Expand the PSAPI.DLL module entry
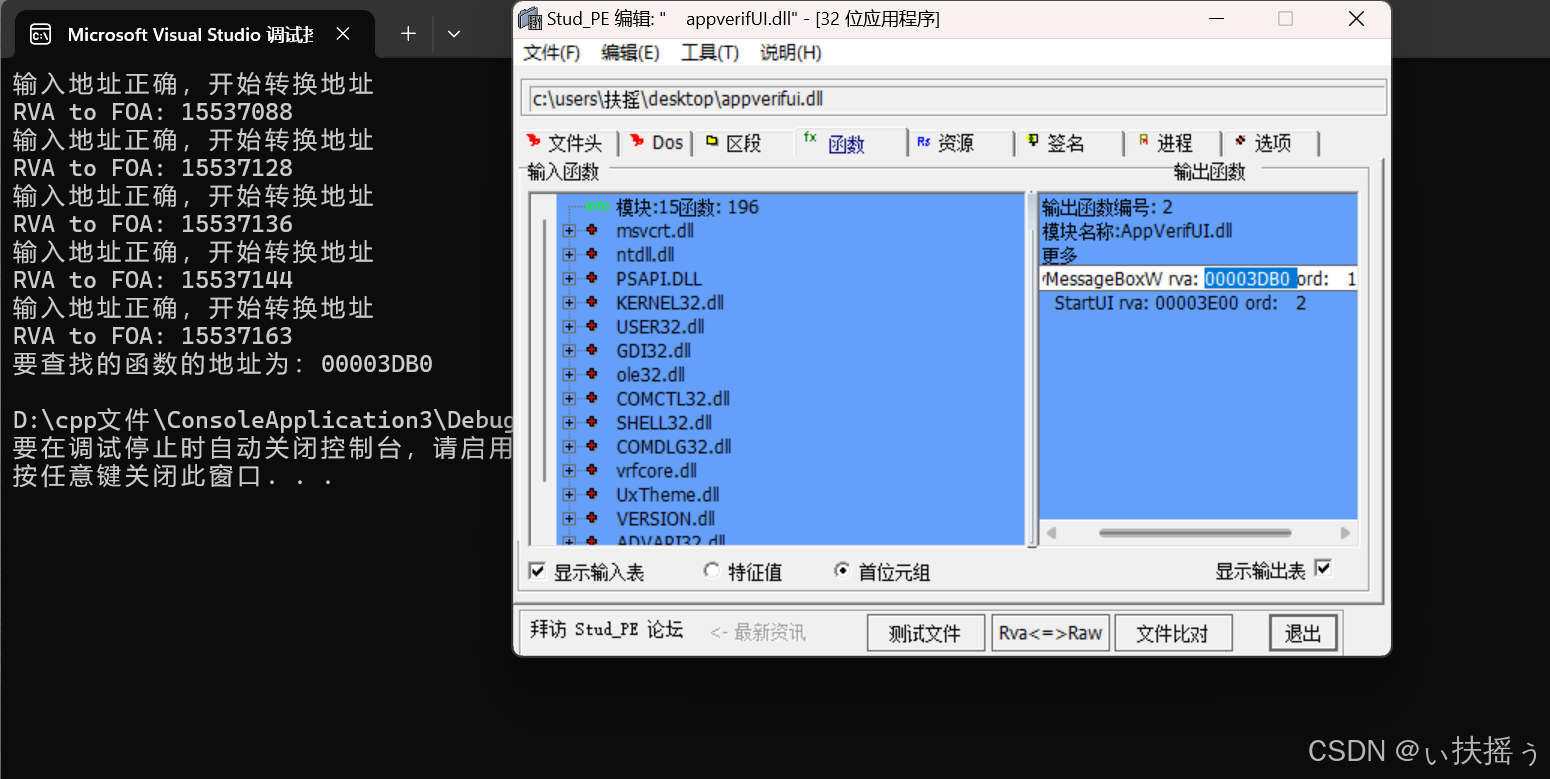This screenshot has height=779, width=1550. pyautogui.click(x=569, y=279)
